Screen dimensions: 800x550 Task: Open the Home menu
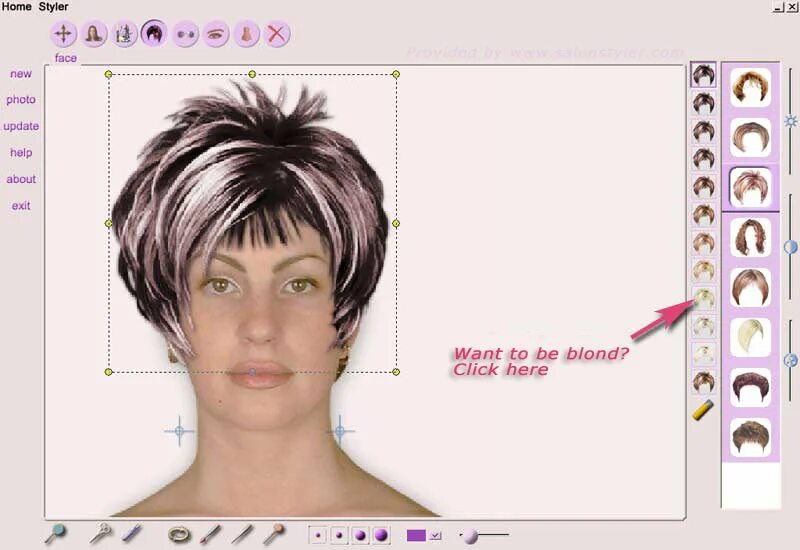coord(16,7)
